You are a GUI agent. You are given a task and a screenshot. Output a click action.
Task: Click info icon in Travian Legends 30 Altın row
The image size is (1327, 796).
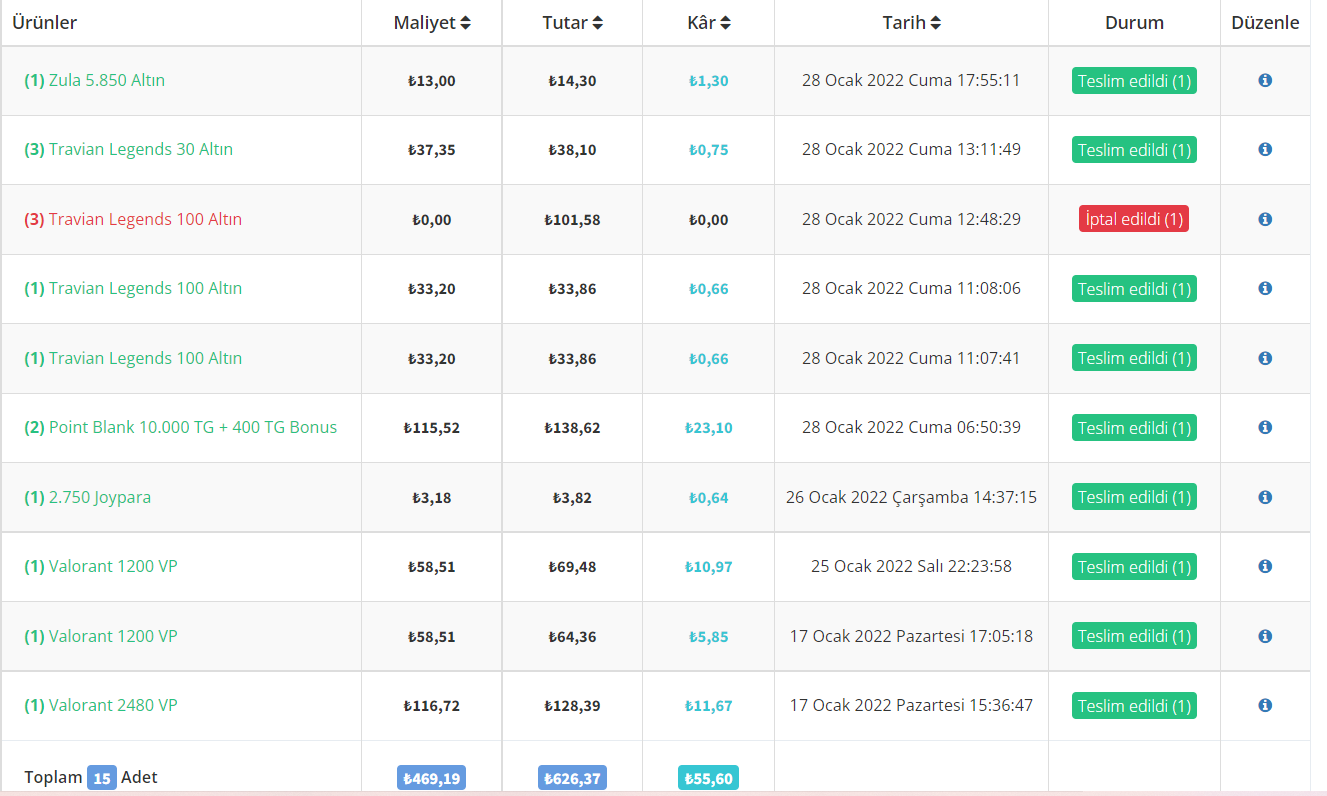pyautogui.click(x=1265, y=149)
